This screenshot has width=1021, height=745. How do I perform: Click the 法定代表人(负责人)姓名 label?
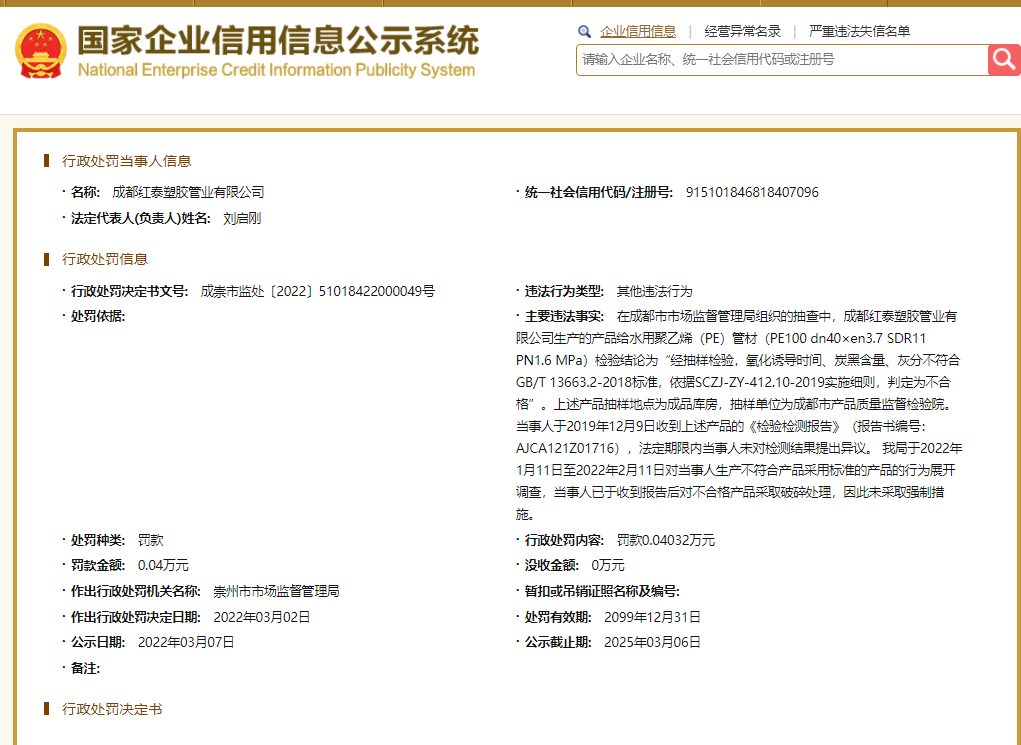(141, 218)
